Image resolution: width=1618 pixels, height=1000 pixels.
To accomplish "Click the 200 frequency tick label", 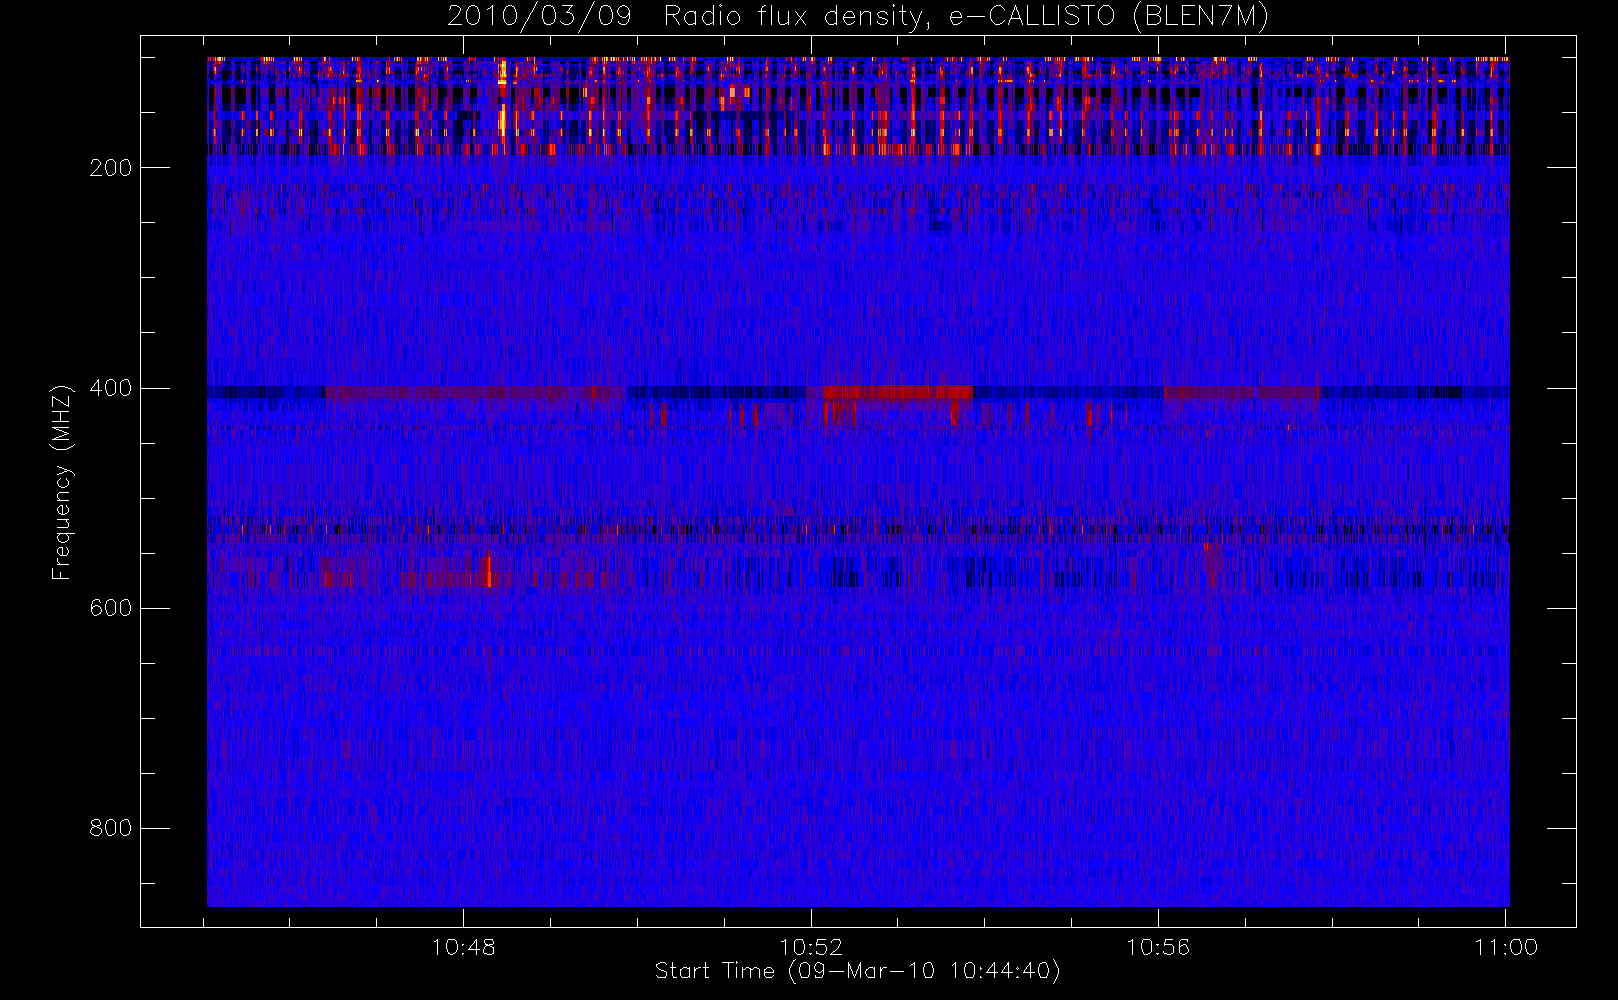I will 110,168.
